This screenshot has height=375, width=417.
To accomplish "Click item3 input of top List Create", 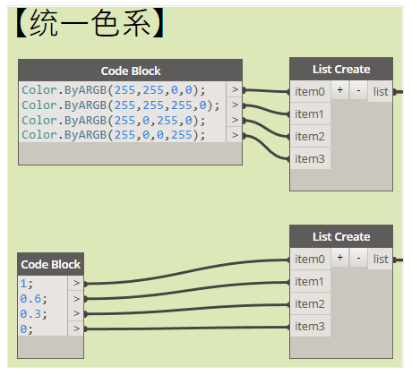I will tap(310, 159).
